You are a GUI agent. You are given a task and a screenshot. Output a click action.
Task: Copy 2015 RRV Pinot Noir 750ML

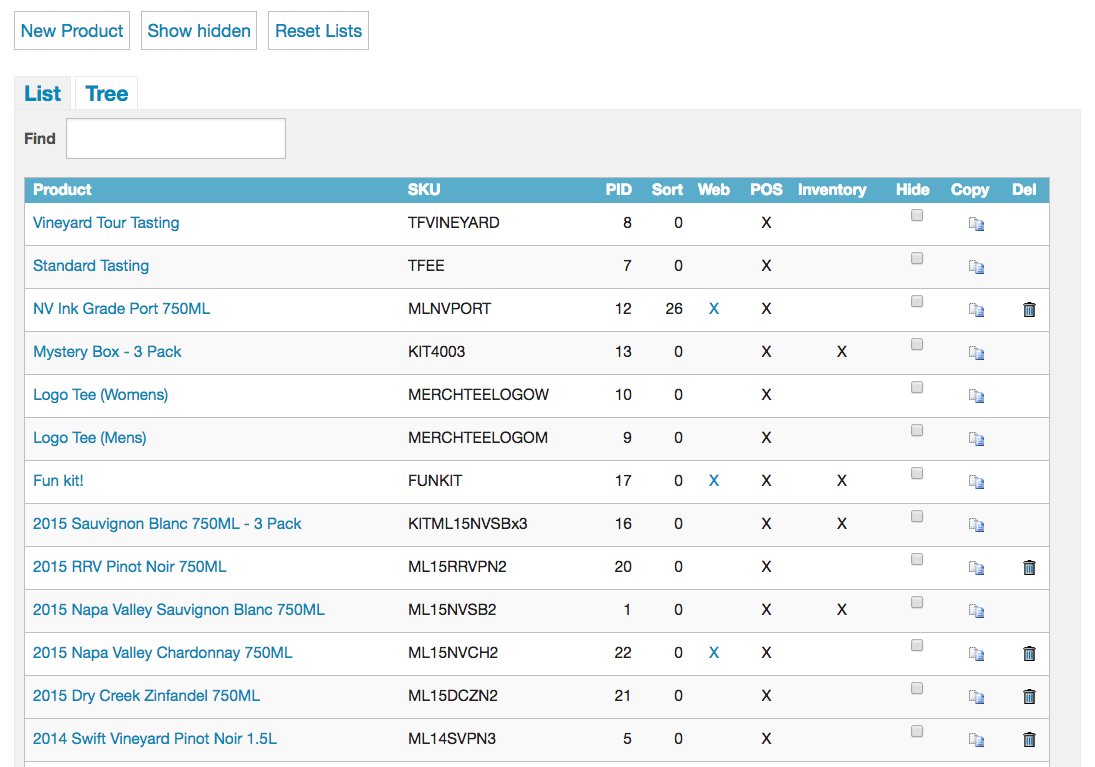point(976,568)
